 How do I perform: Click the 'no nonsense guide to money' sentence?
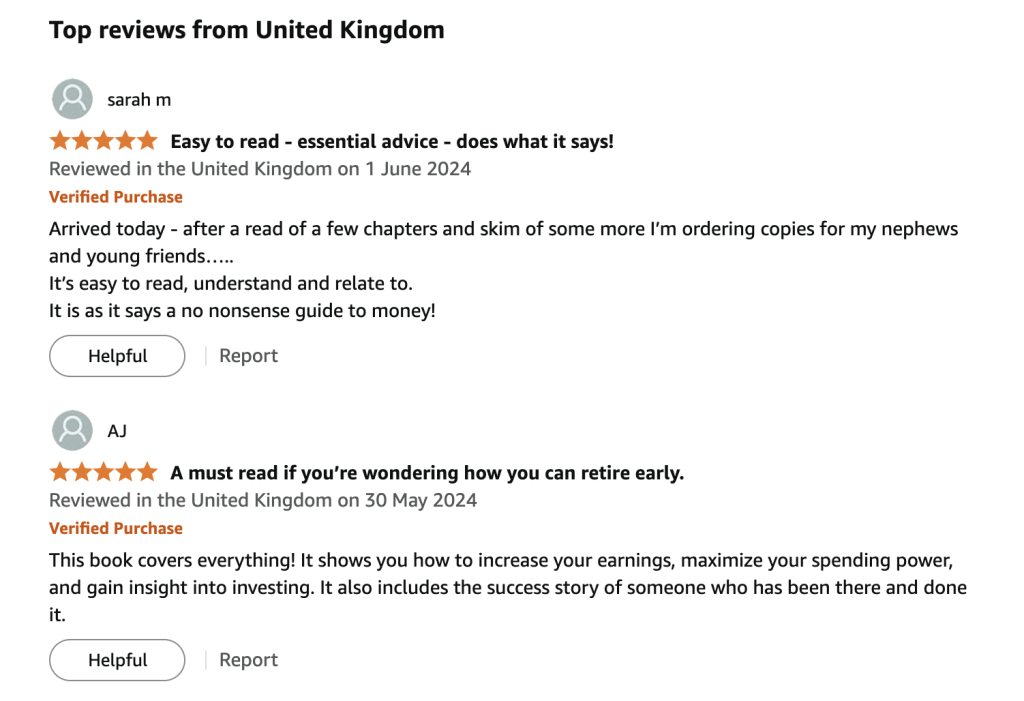(242, 311)
